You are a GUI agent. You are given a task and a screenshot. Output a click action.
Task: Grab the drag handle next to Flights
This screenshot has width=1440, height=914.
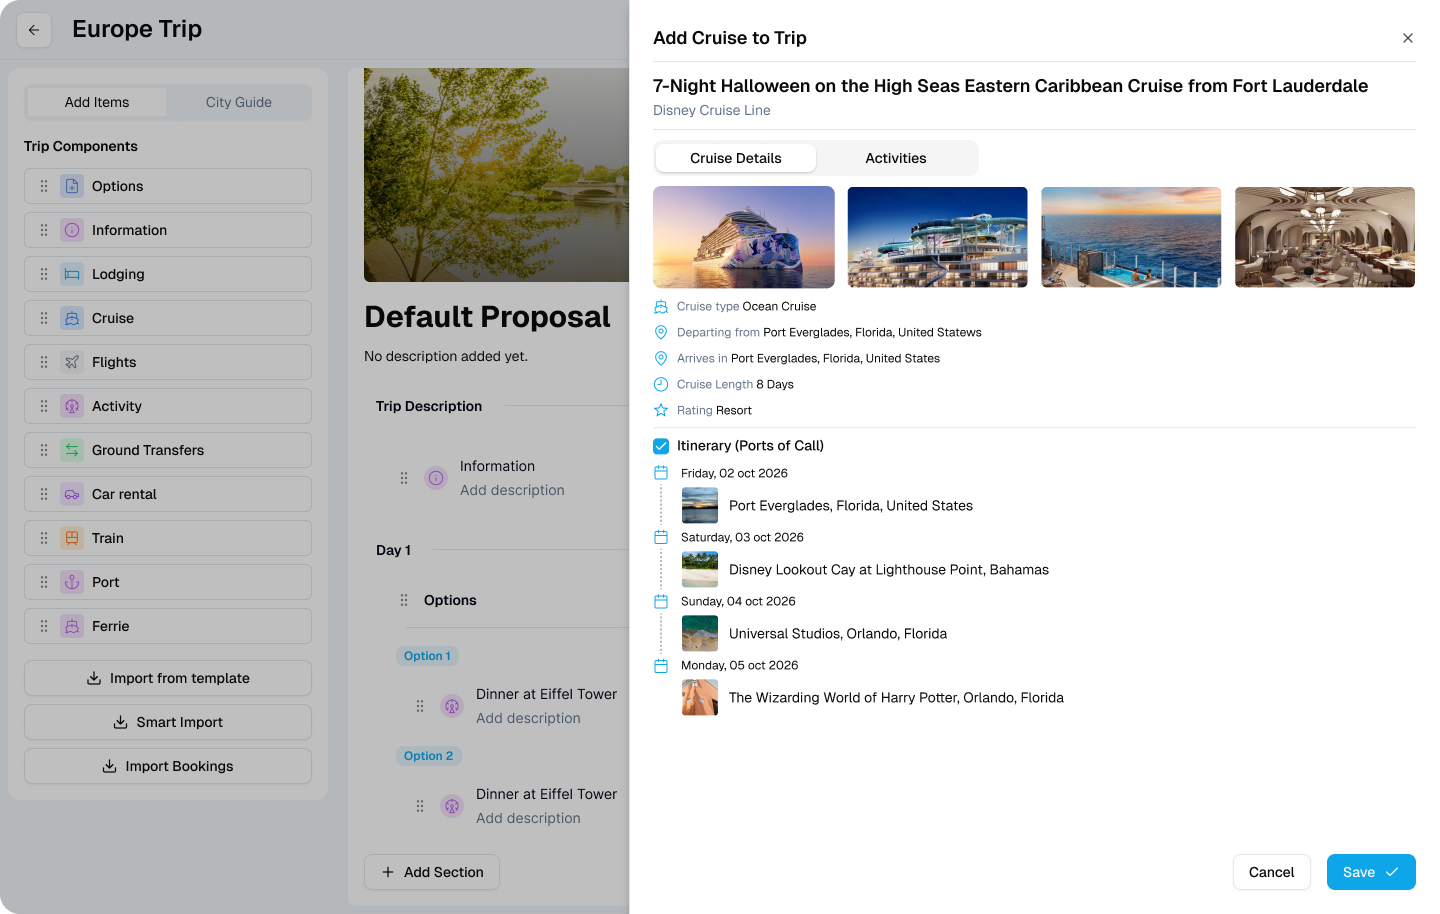click(x=44, y=362)
